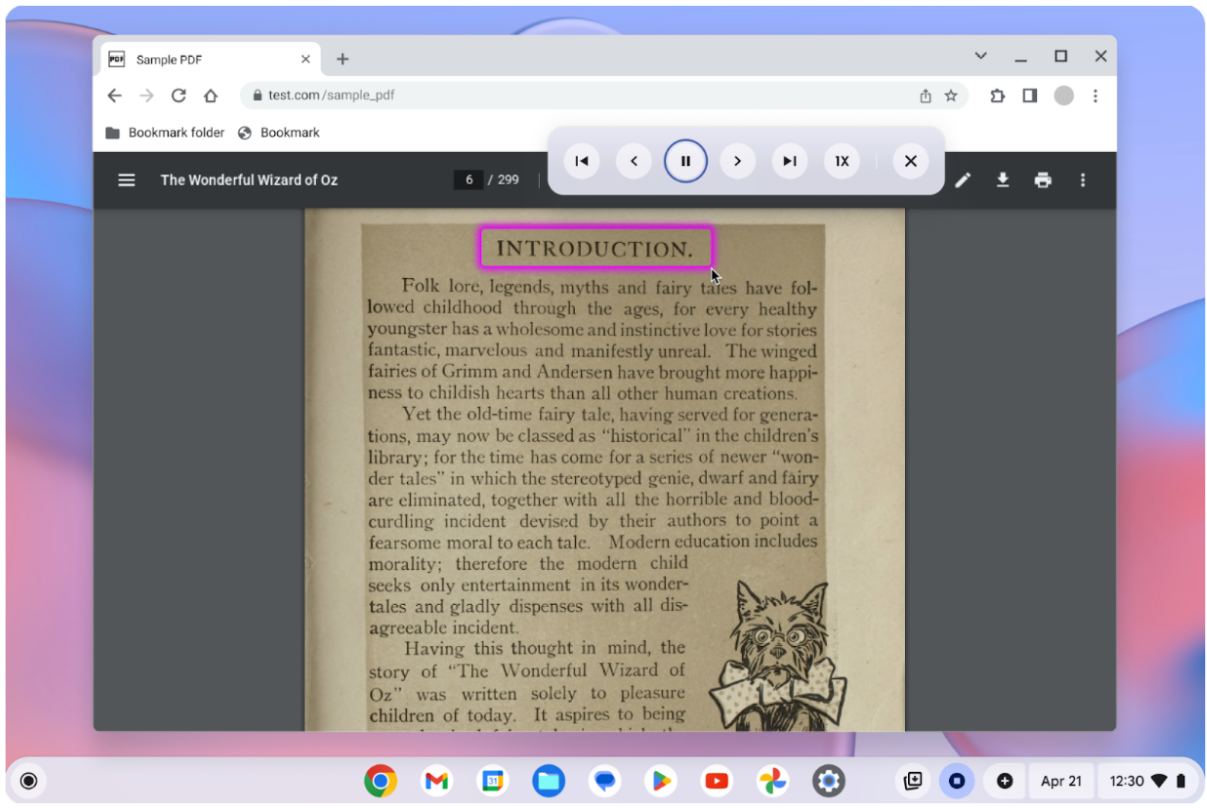Open the holding space tray icon
Image resolution: width=1207 pixels, height=808 pixels.
click(x=912, y=781)
